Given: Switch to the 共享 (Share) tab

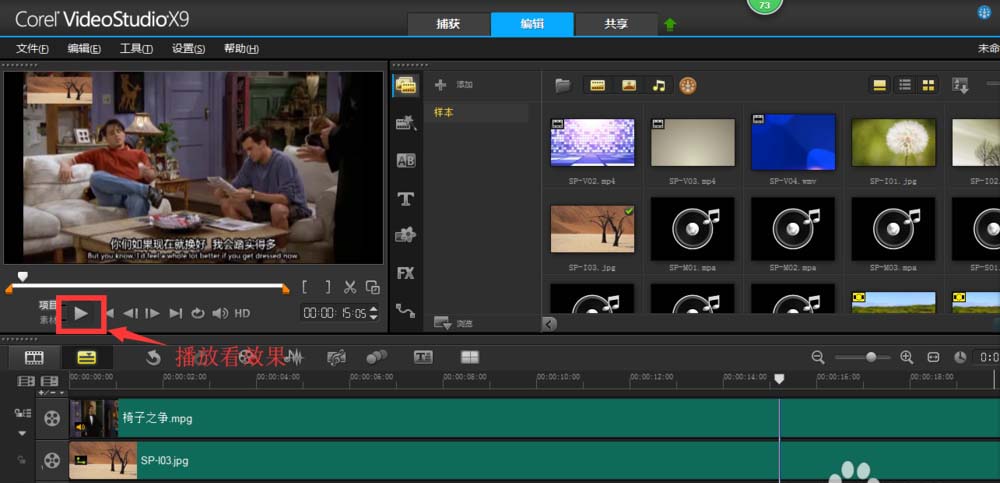Looking at the screenshot, I should tap(617, 24).
